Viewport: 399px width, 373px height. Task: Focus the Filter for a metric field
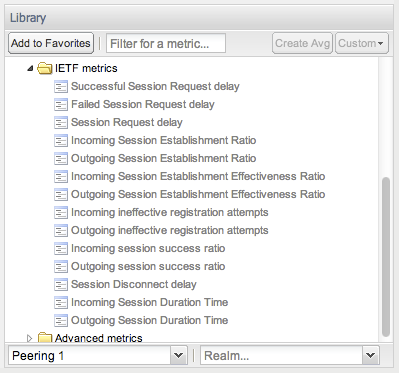point(166,43)
